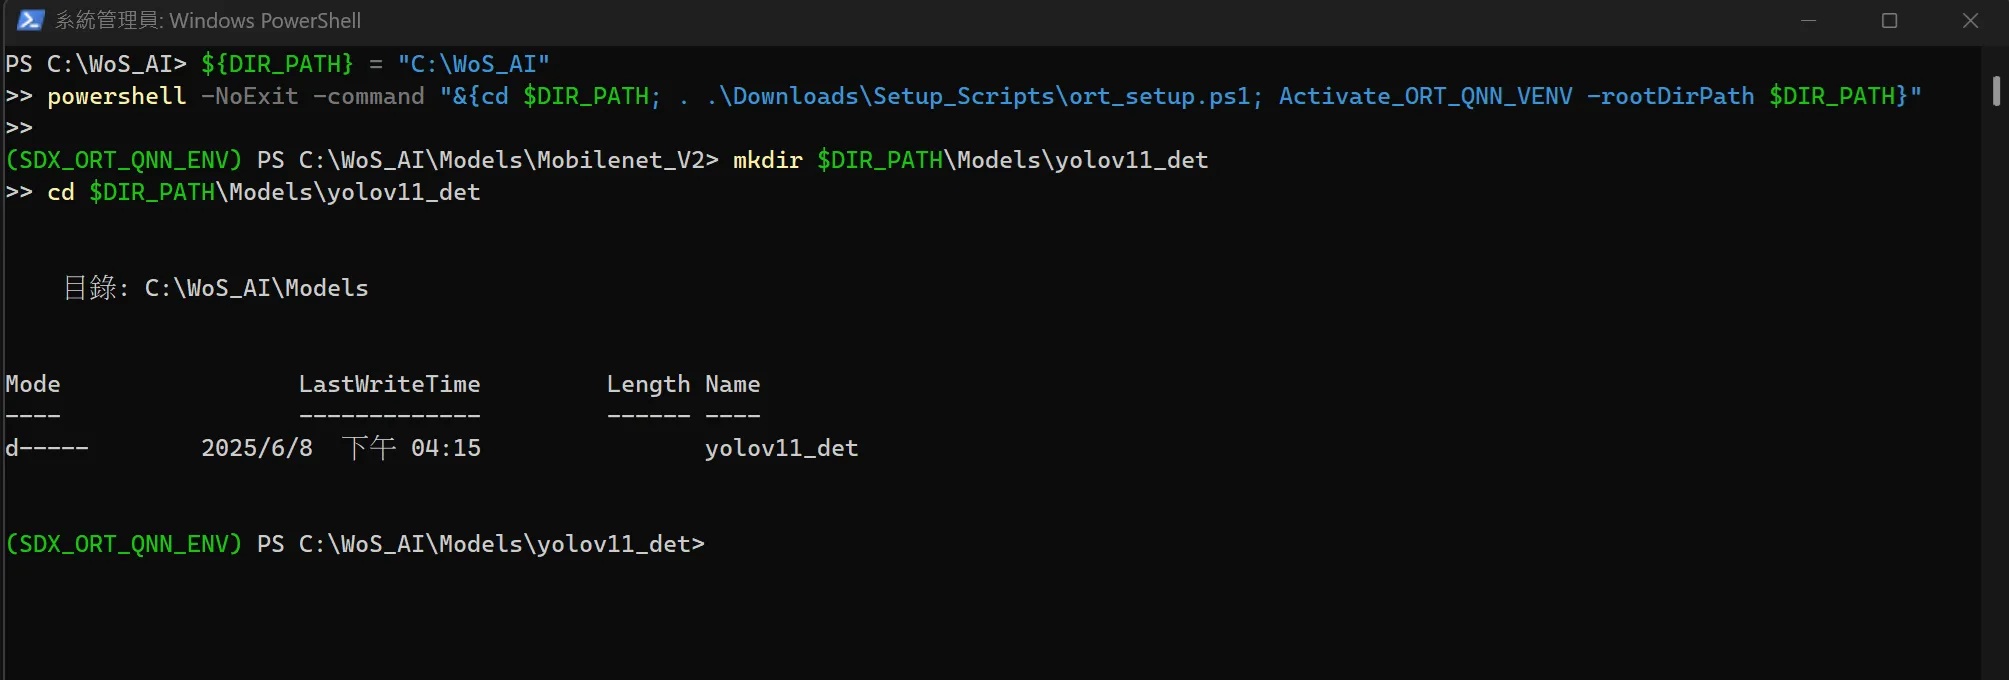2009x680 pixels.
Task: Click the 'Name' column header
Action: (x=733, y=384)
